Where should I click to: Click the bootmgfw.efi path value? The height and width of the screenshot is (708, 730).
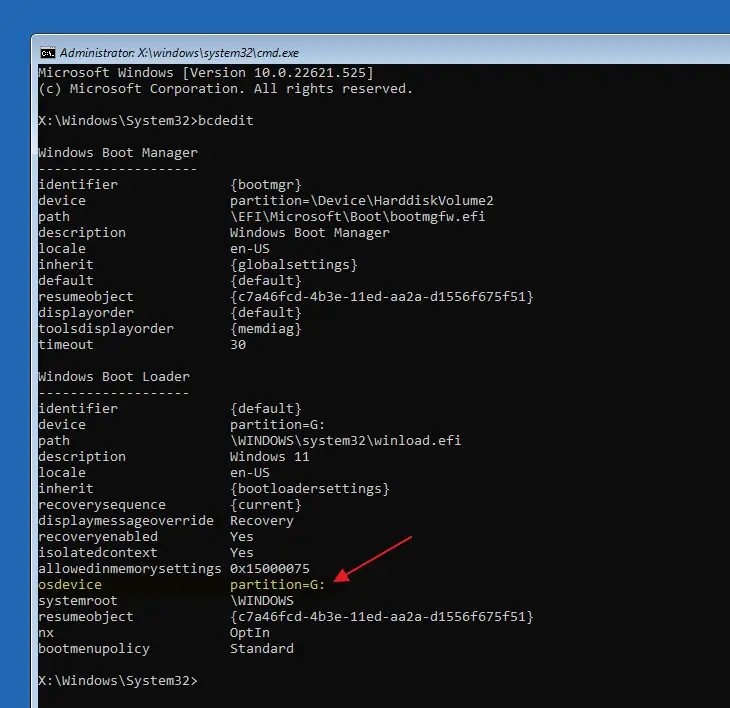pyautogui.click(x=358, y=216)
